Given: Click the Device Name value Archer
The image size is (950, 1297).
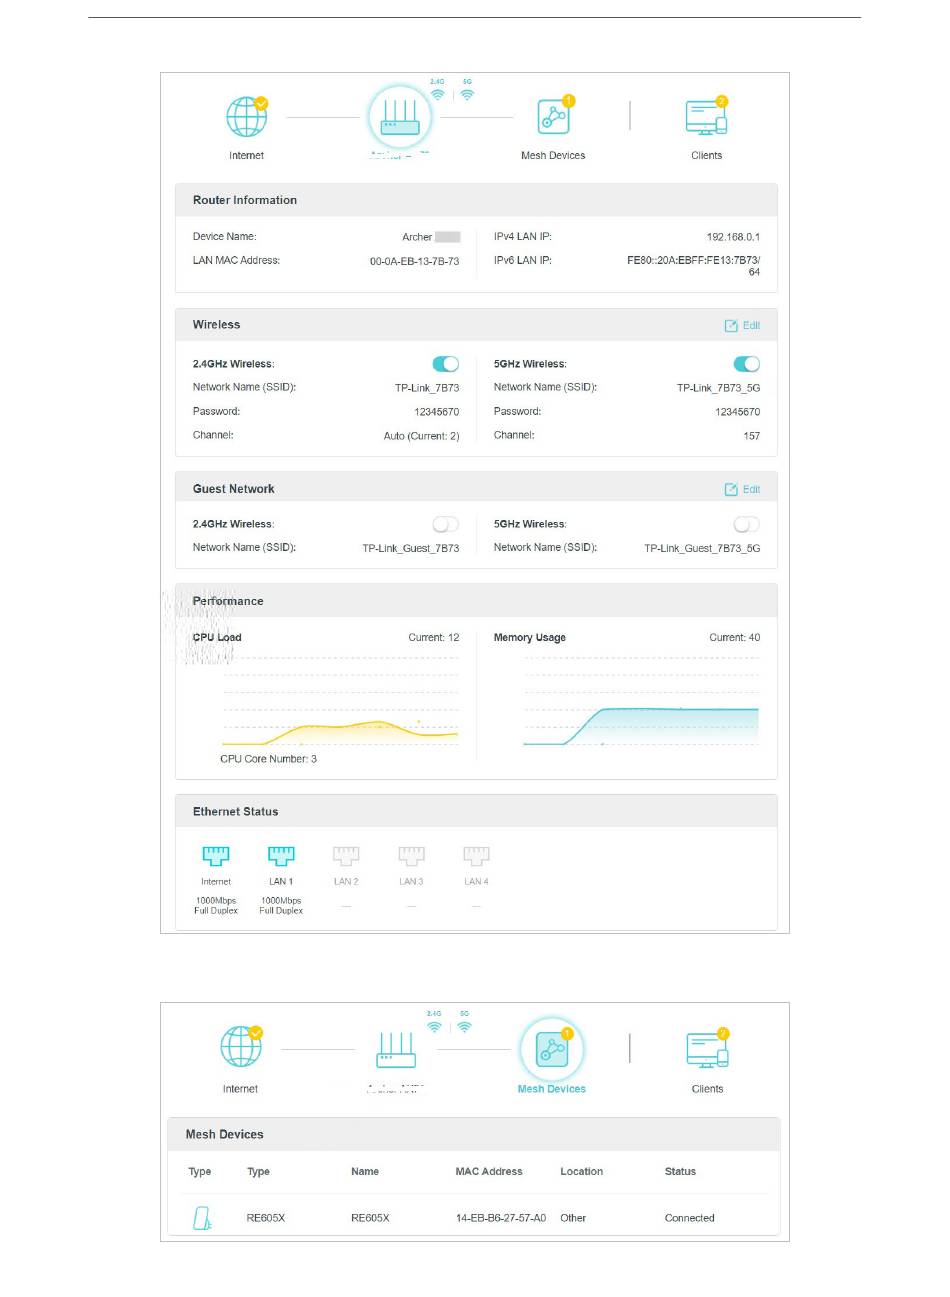Looking at the screenshot, I should coord(431,237).
